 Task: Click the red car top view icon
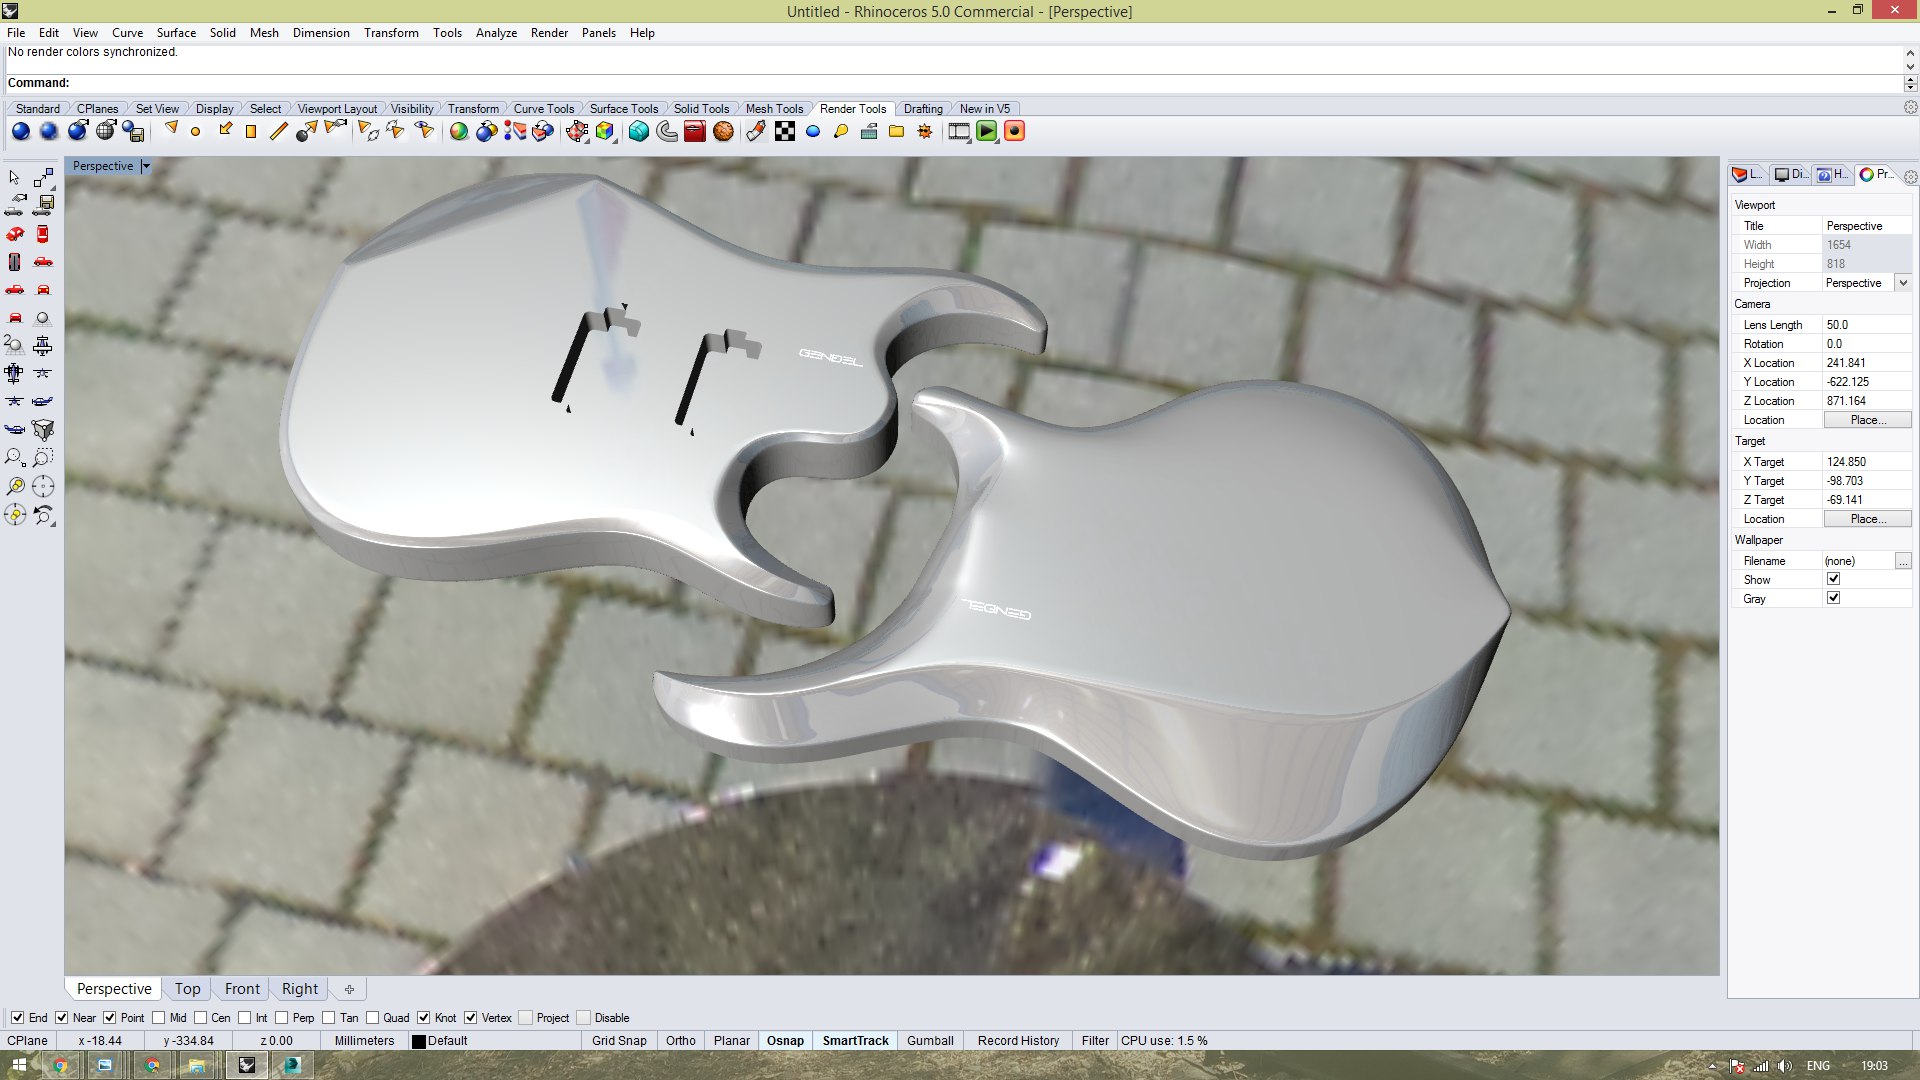pos(42,234)
